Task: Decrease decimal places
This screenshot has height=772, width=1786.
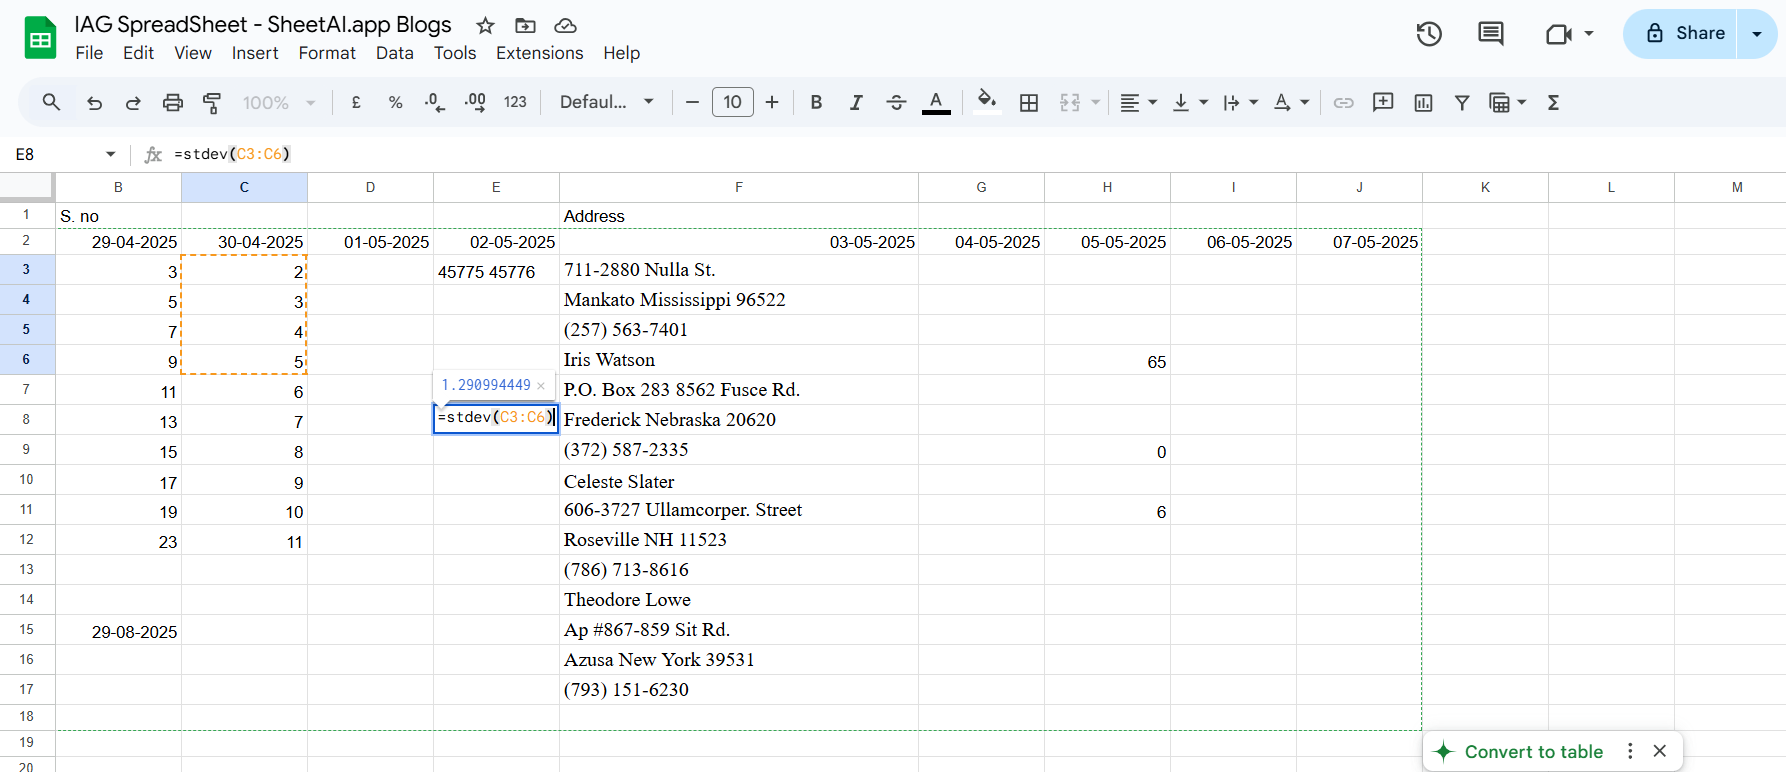Action: (434, 102)
